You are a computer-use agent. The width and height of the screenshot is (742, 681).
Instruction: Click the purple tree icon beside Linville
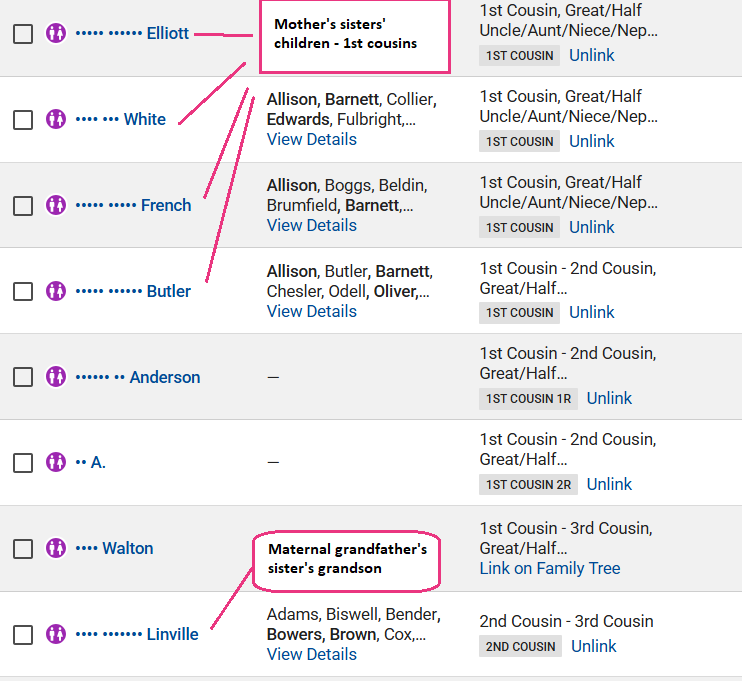pos(56,634)
